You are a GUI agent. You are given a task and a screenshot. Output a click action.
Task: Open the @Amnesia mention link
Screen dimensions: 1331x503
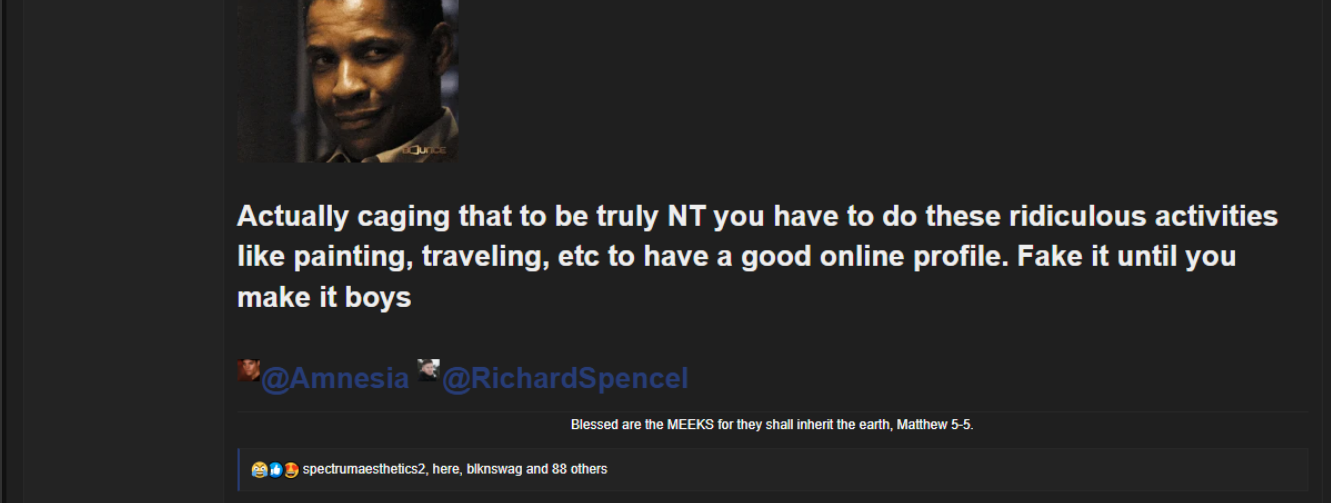pyautogui.click(x=335, y=379)
